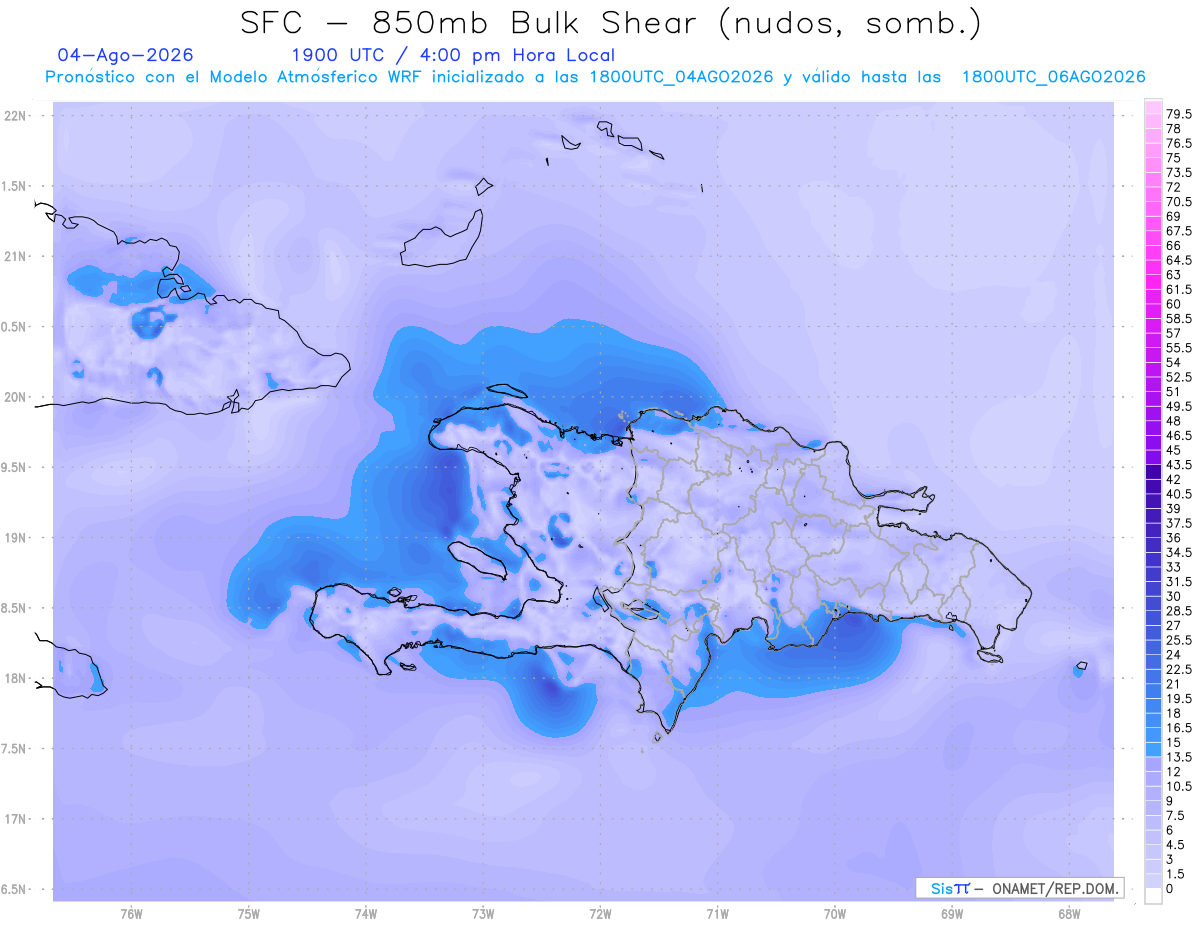
Task: Click the legend value '36'
Action: click(1173, 537)
